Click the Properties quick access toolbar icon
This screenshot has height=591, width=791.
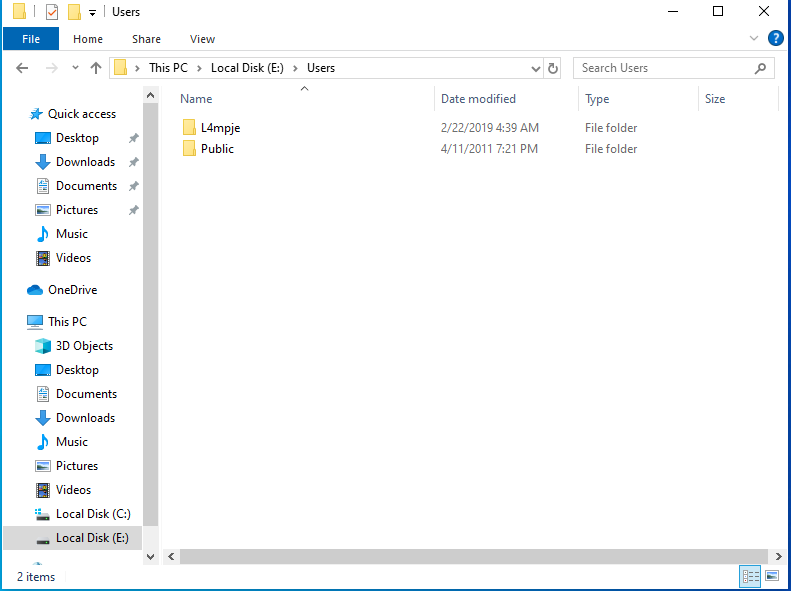[x=52, y=12]
